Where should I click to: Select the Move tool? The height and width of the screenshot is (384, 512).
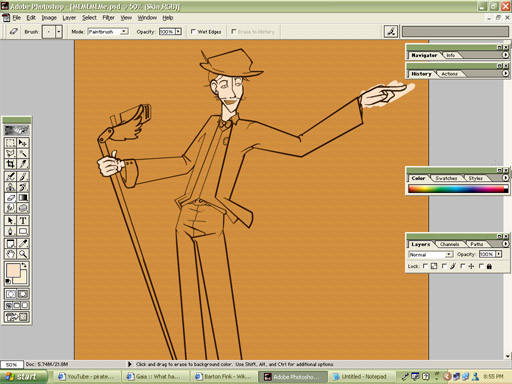(x=23, y=143)
